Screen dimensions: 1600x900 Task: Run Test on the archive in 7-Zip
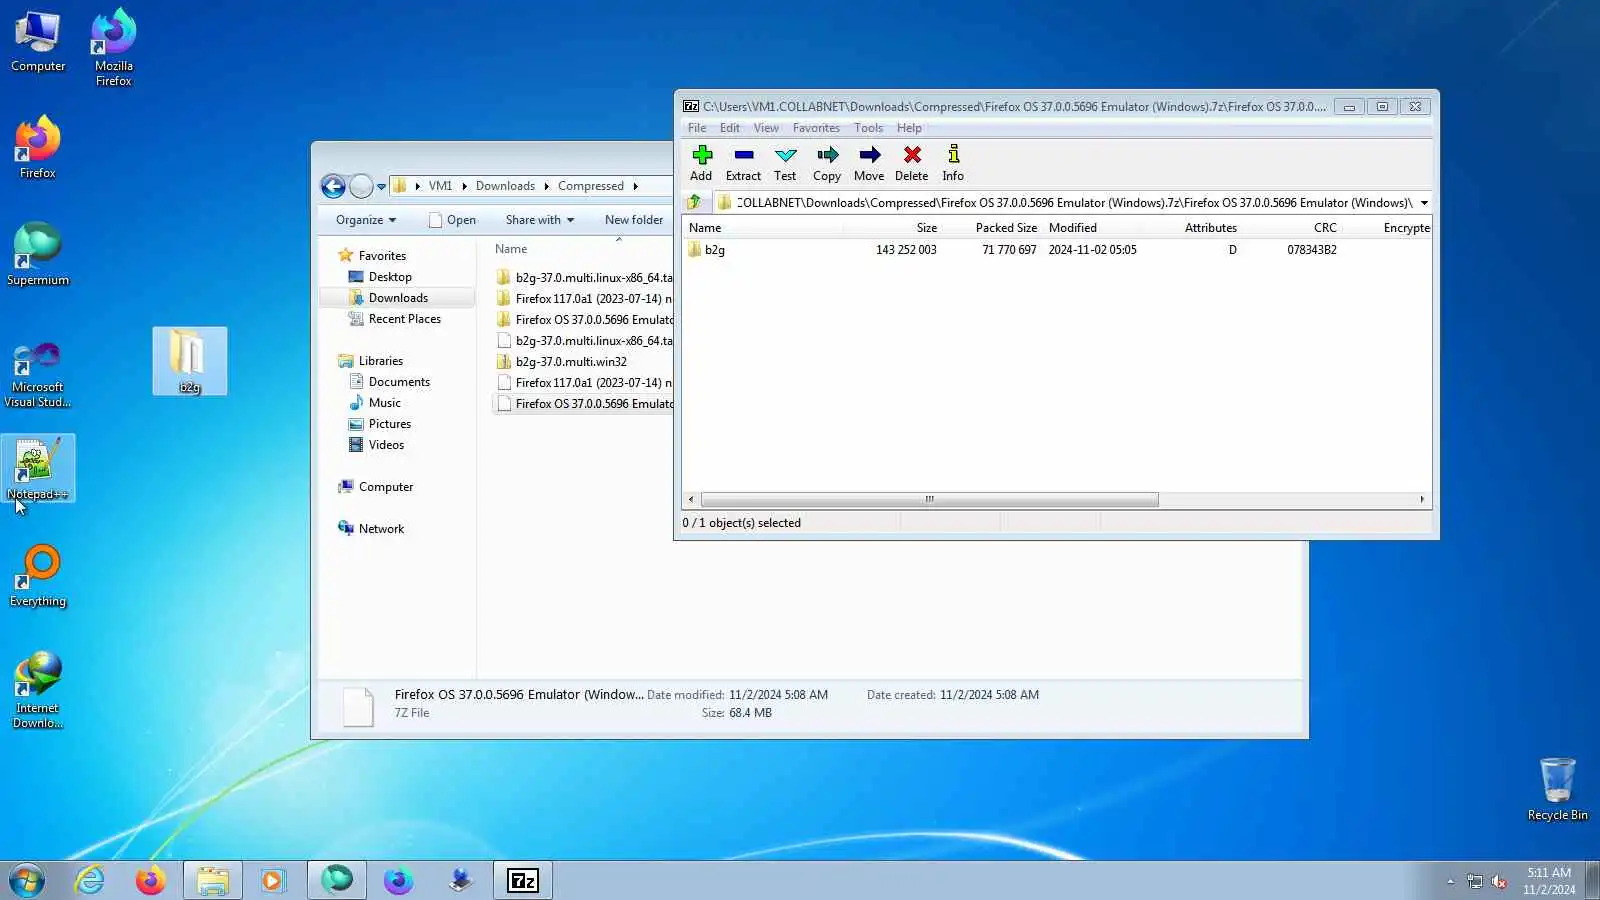coord(785,163)
